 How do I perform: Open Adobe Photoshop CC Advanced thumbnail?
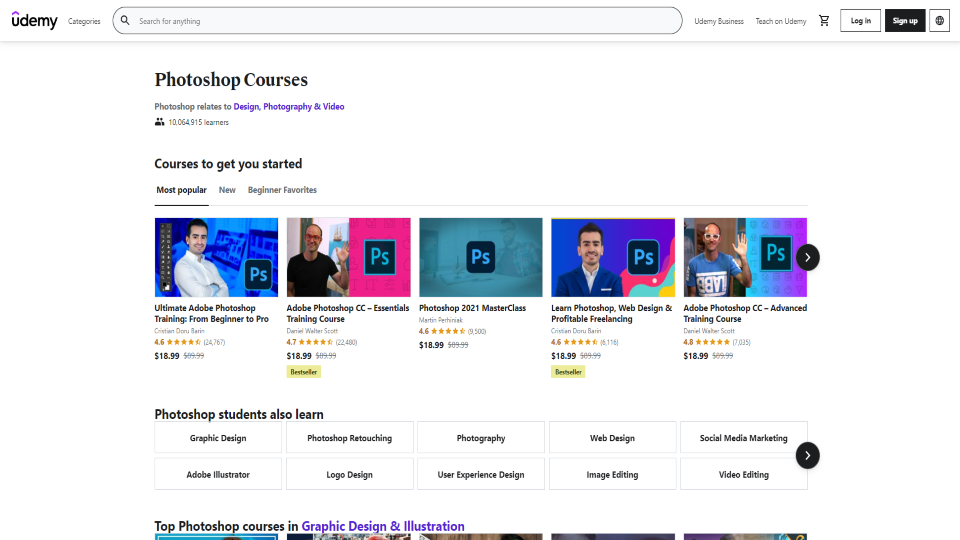coord(745,257)
